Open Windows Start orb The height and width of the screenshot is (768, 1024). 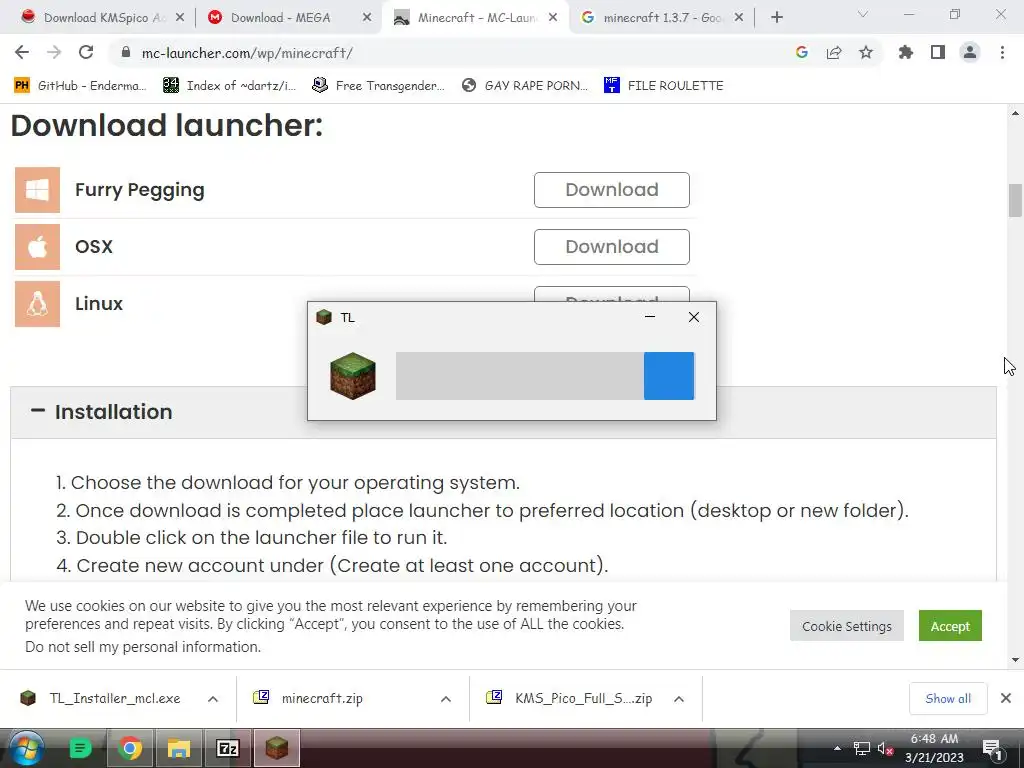click(x=26, y=748)
